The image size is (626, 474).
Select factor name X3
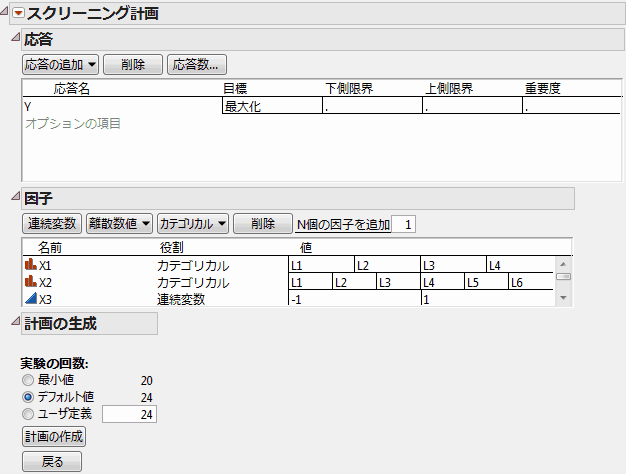point(45,299)
